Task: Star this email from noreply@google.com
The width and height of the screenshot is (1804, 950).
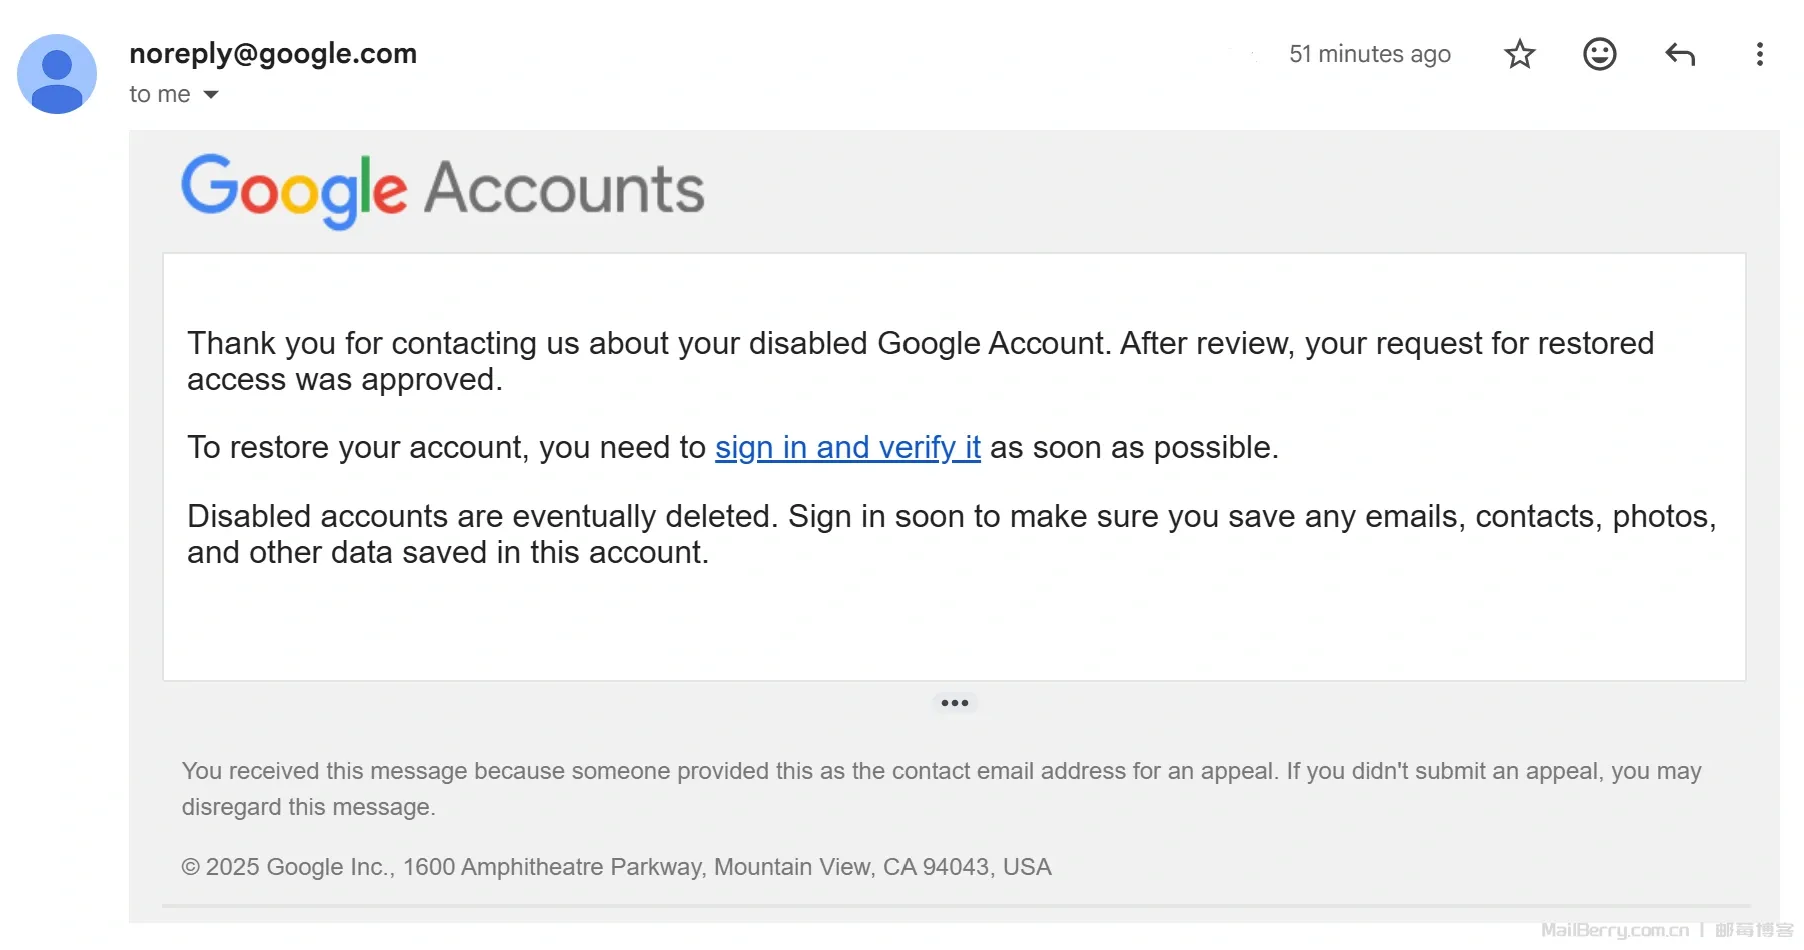Action: pyautogui.click(x=1519, y=54)
